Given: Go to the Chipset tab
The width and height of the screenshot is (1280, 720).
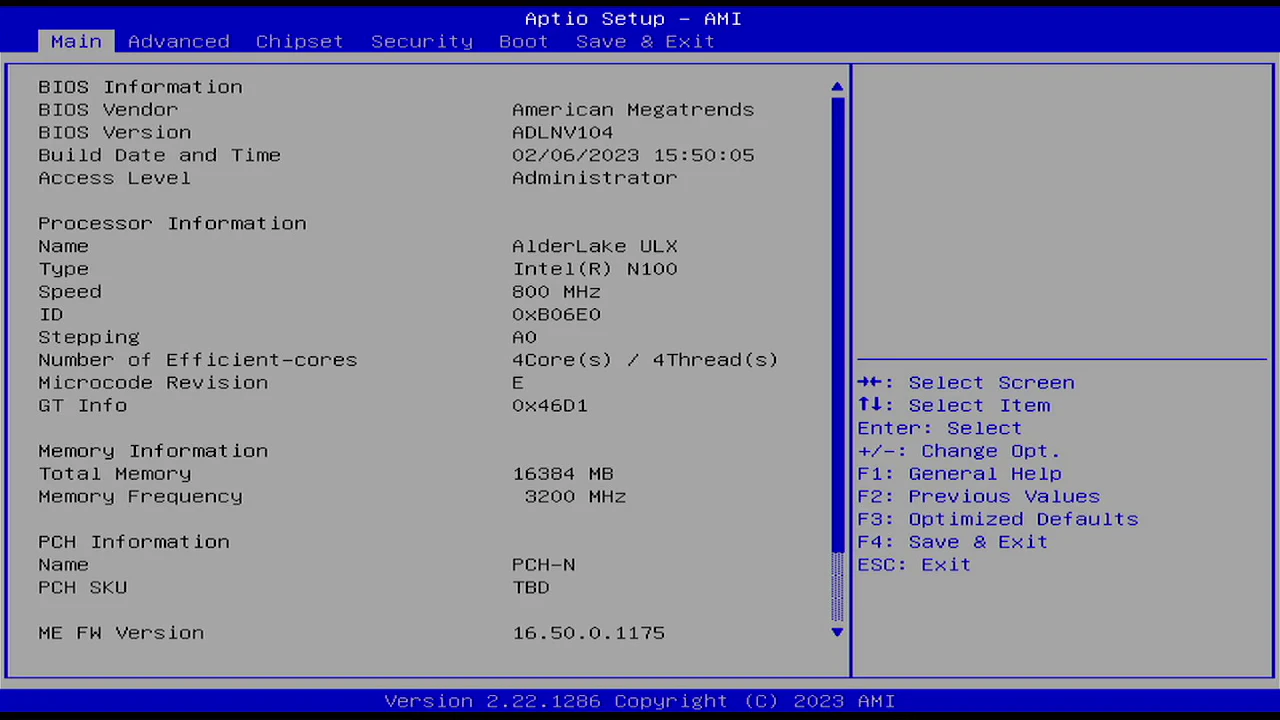Looking at the screenshot, I should coord(299,41).
